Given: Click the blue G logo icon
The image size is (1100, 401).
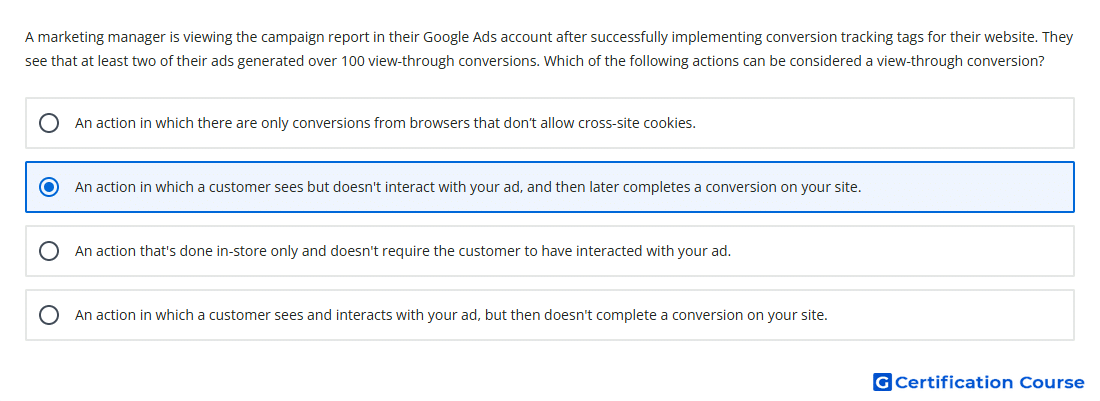Looking at the screenshot, I should [x=882, y=382].
